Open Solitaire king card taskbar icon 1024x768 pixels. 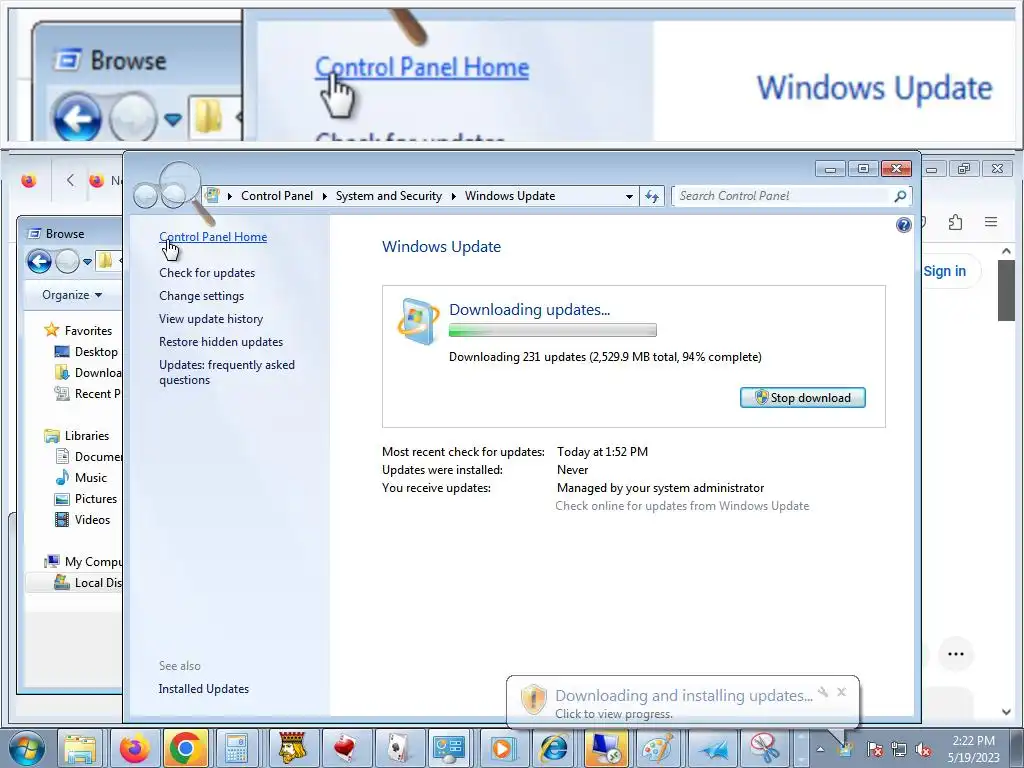point(293,748)
